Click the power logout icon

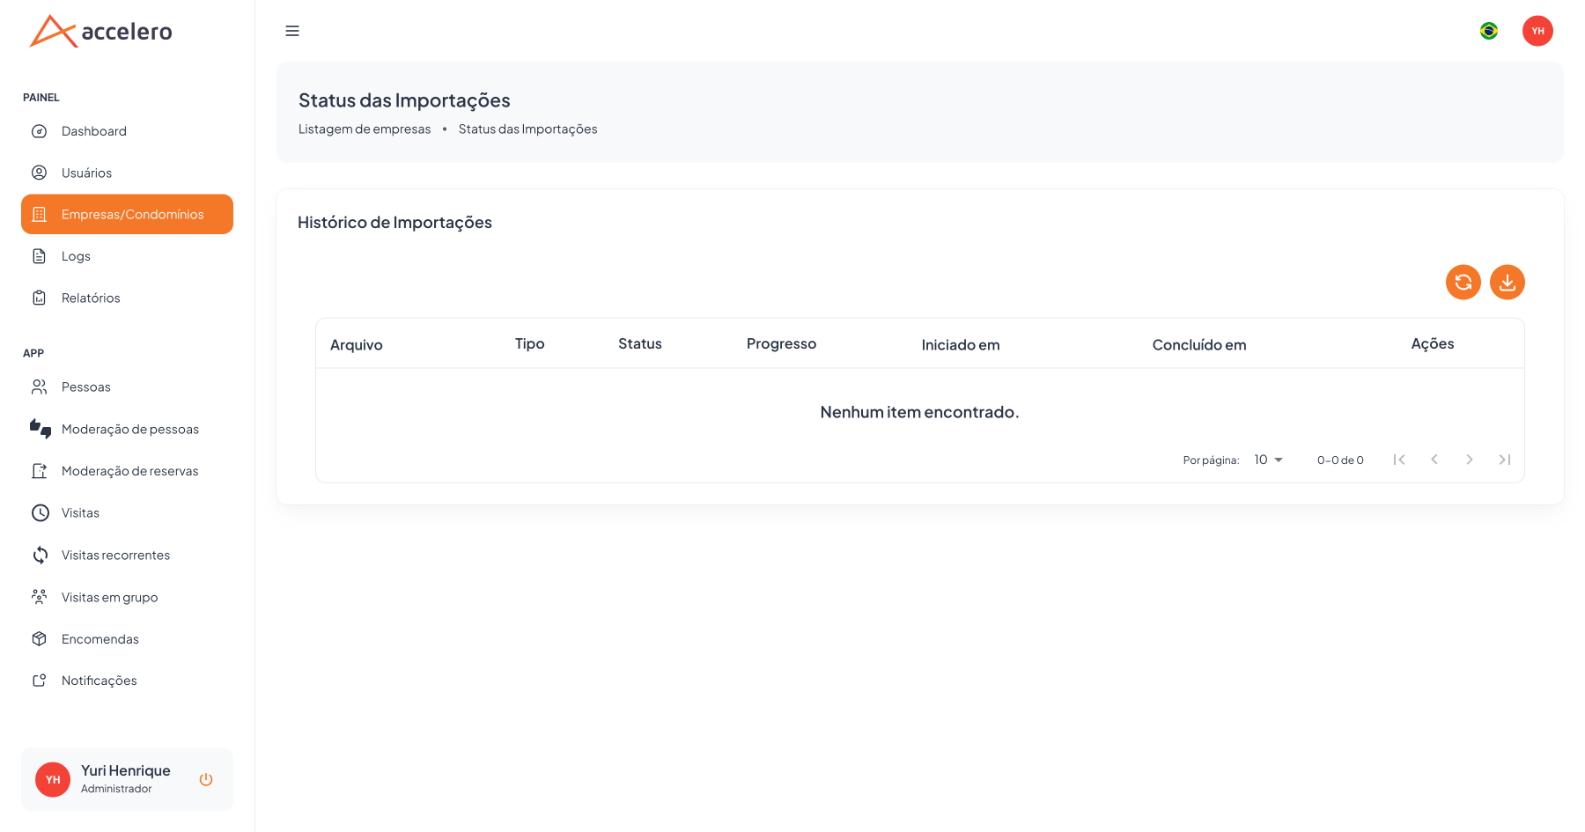[206, 779]
